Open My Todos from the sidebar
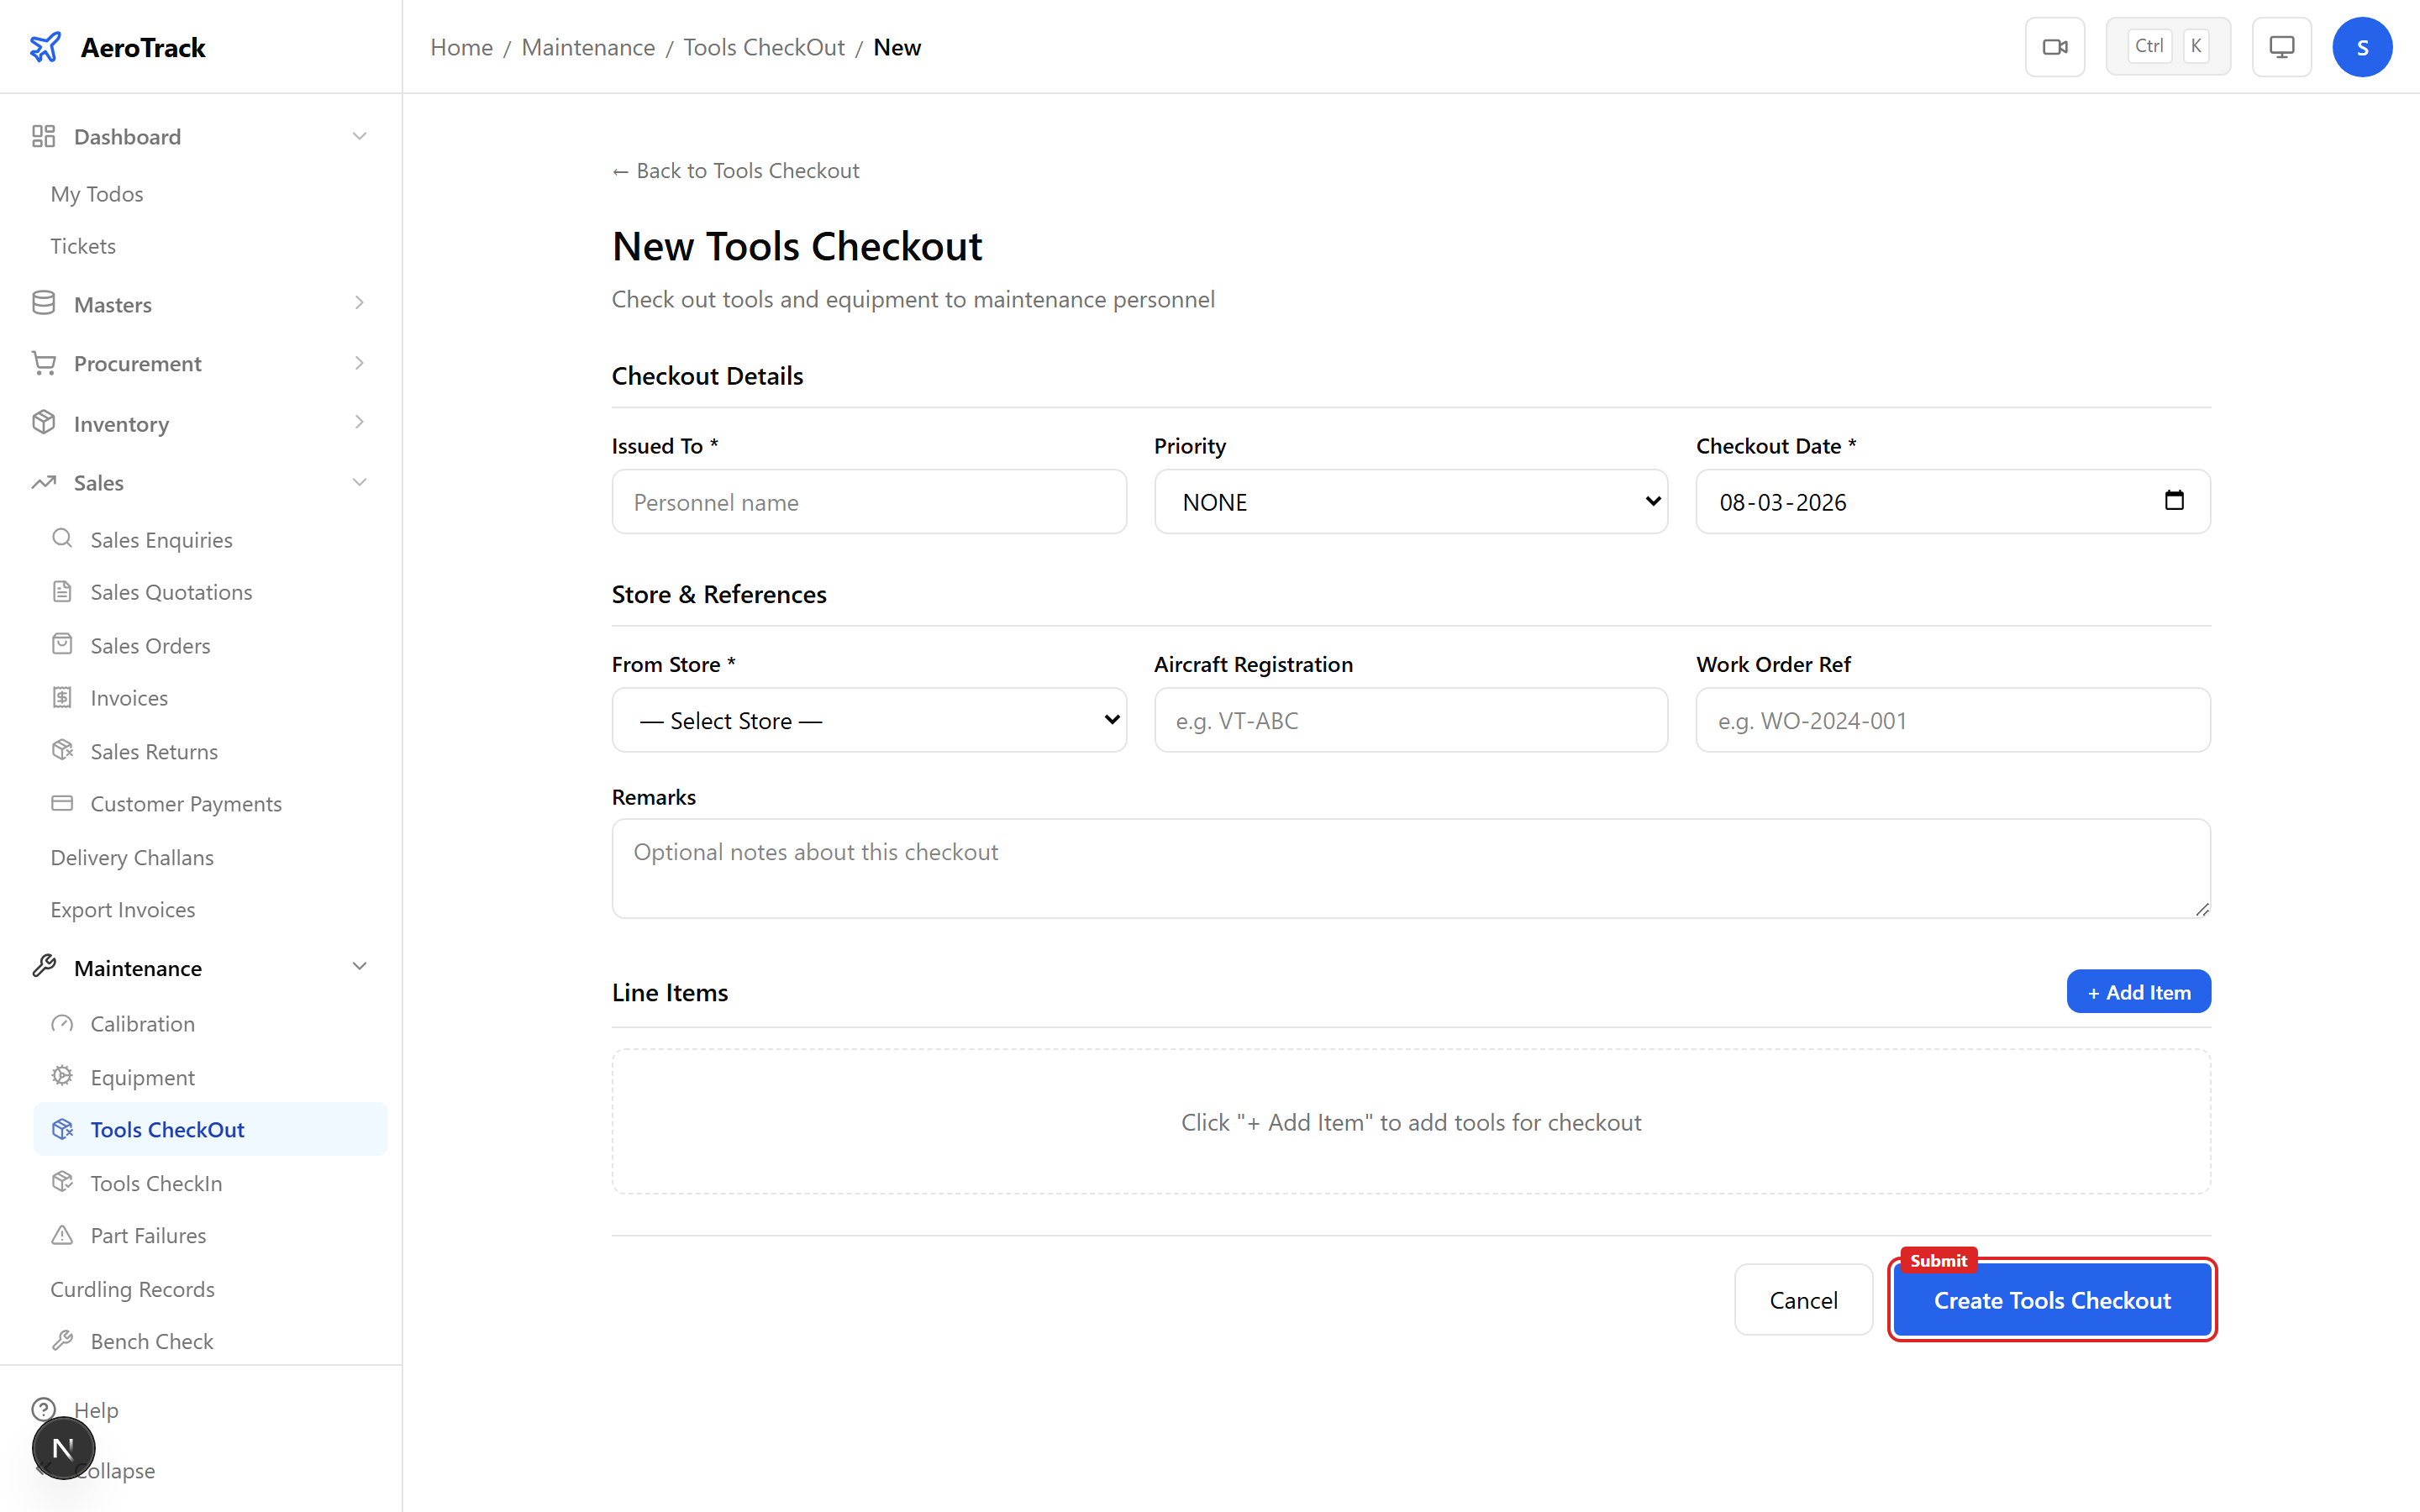The image size is (2420, 1512). pos(97,193)
